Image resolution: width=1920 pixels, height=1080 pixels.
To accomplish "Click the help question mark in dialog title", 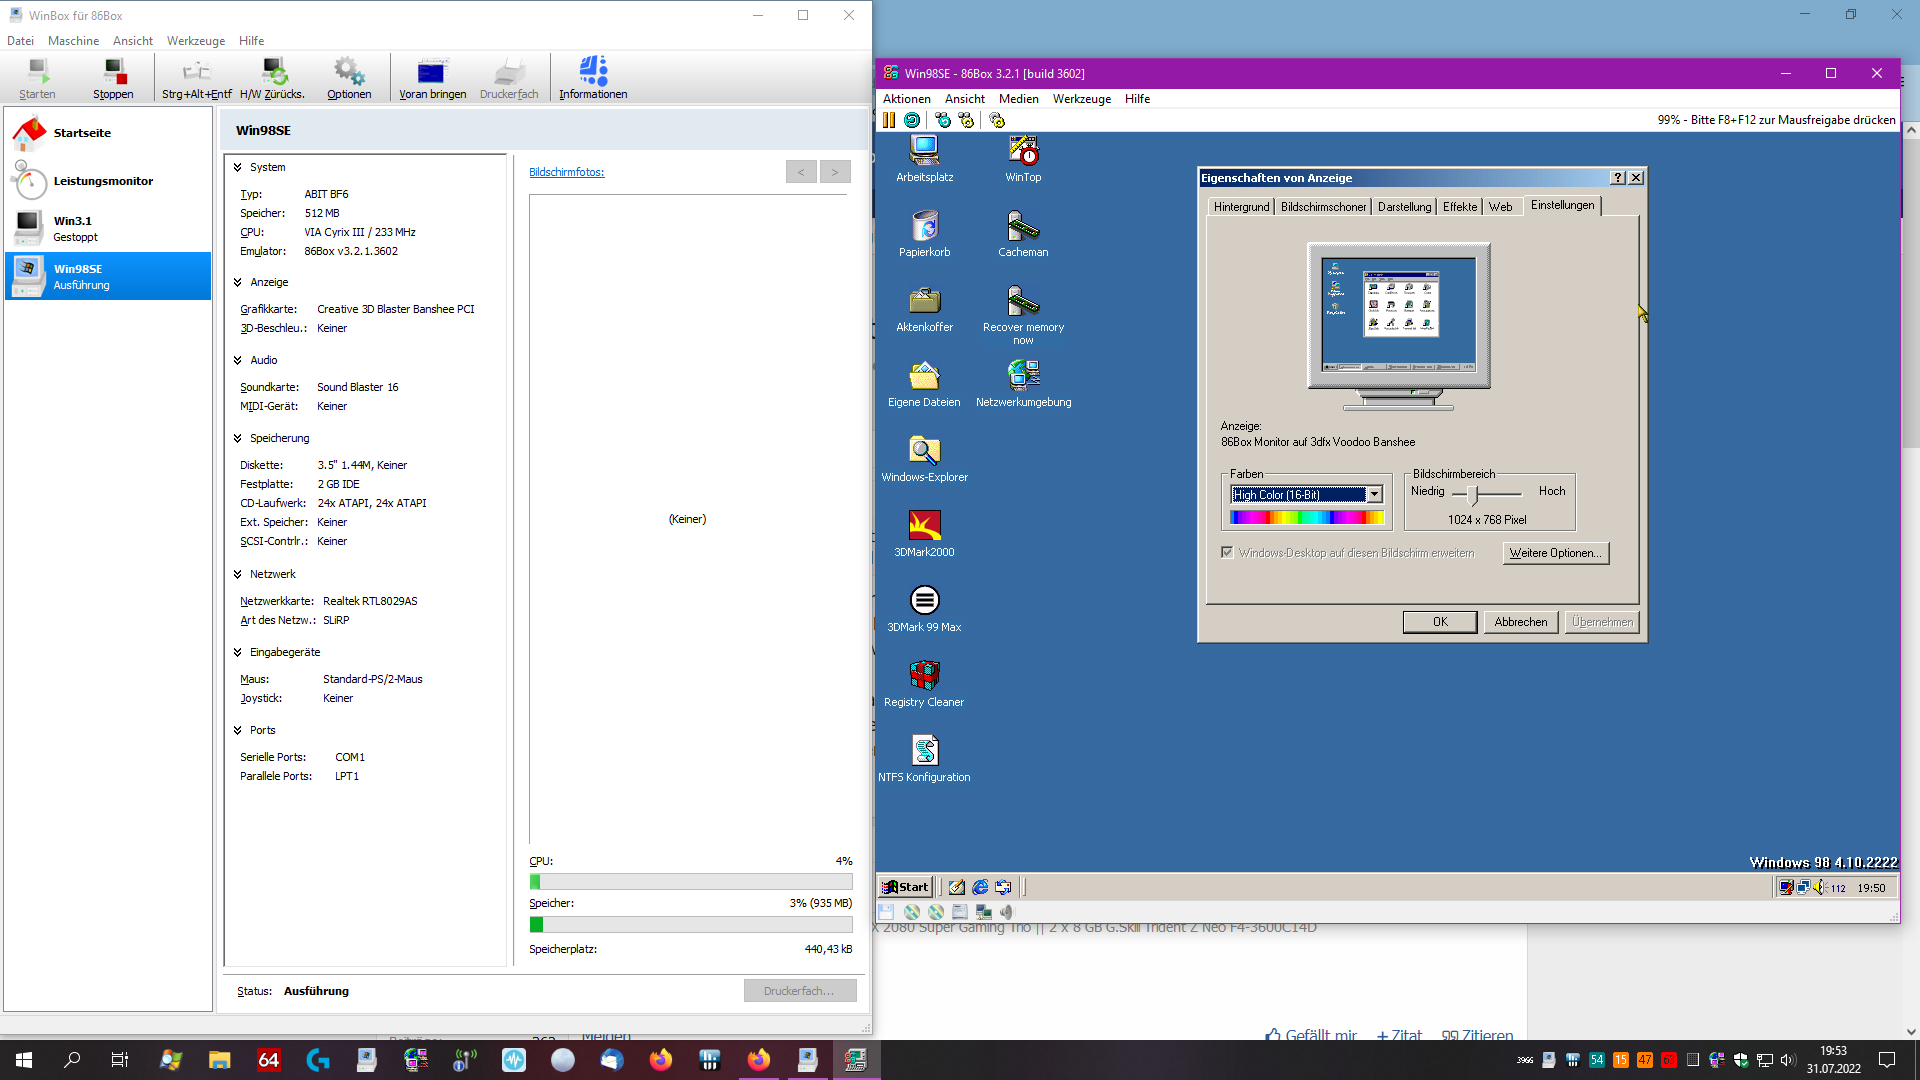I will (x=1618, y=178).
